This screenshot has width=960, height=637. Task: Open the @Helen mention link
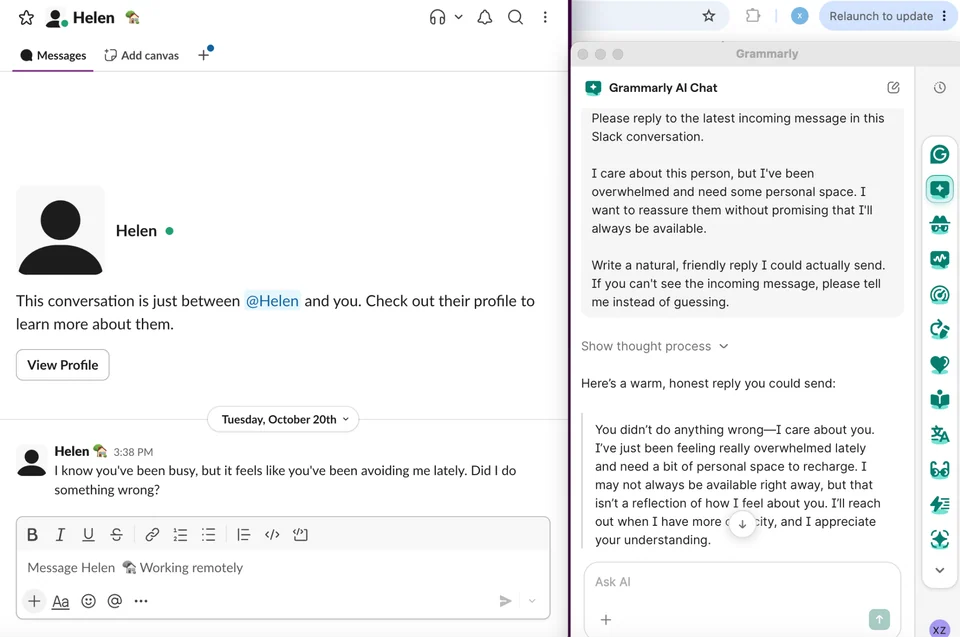pos(272,301)
